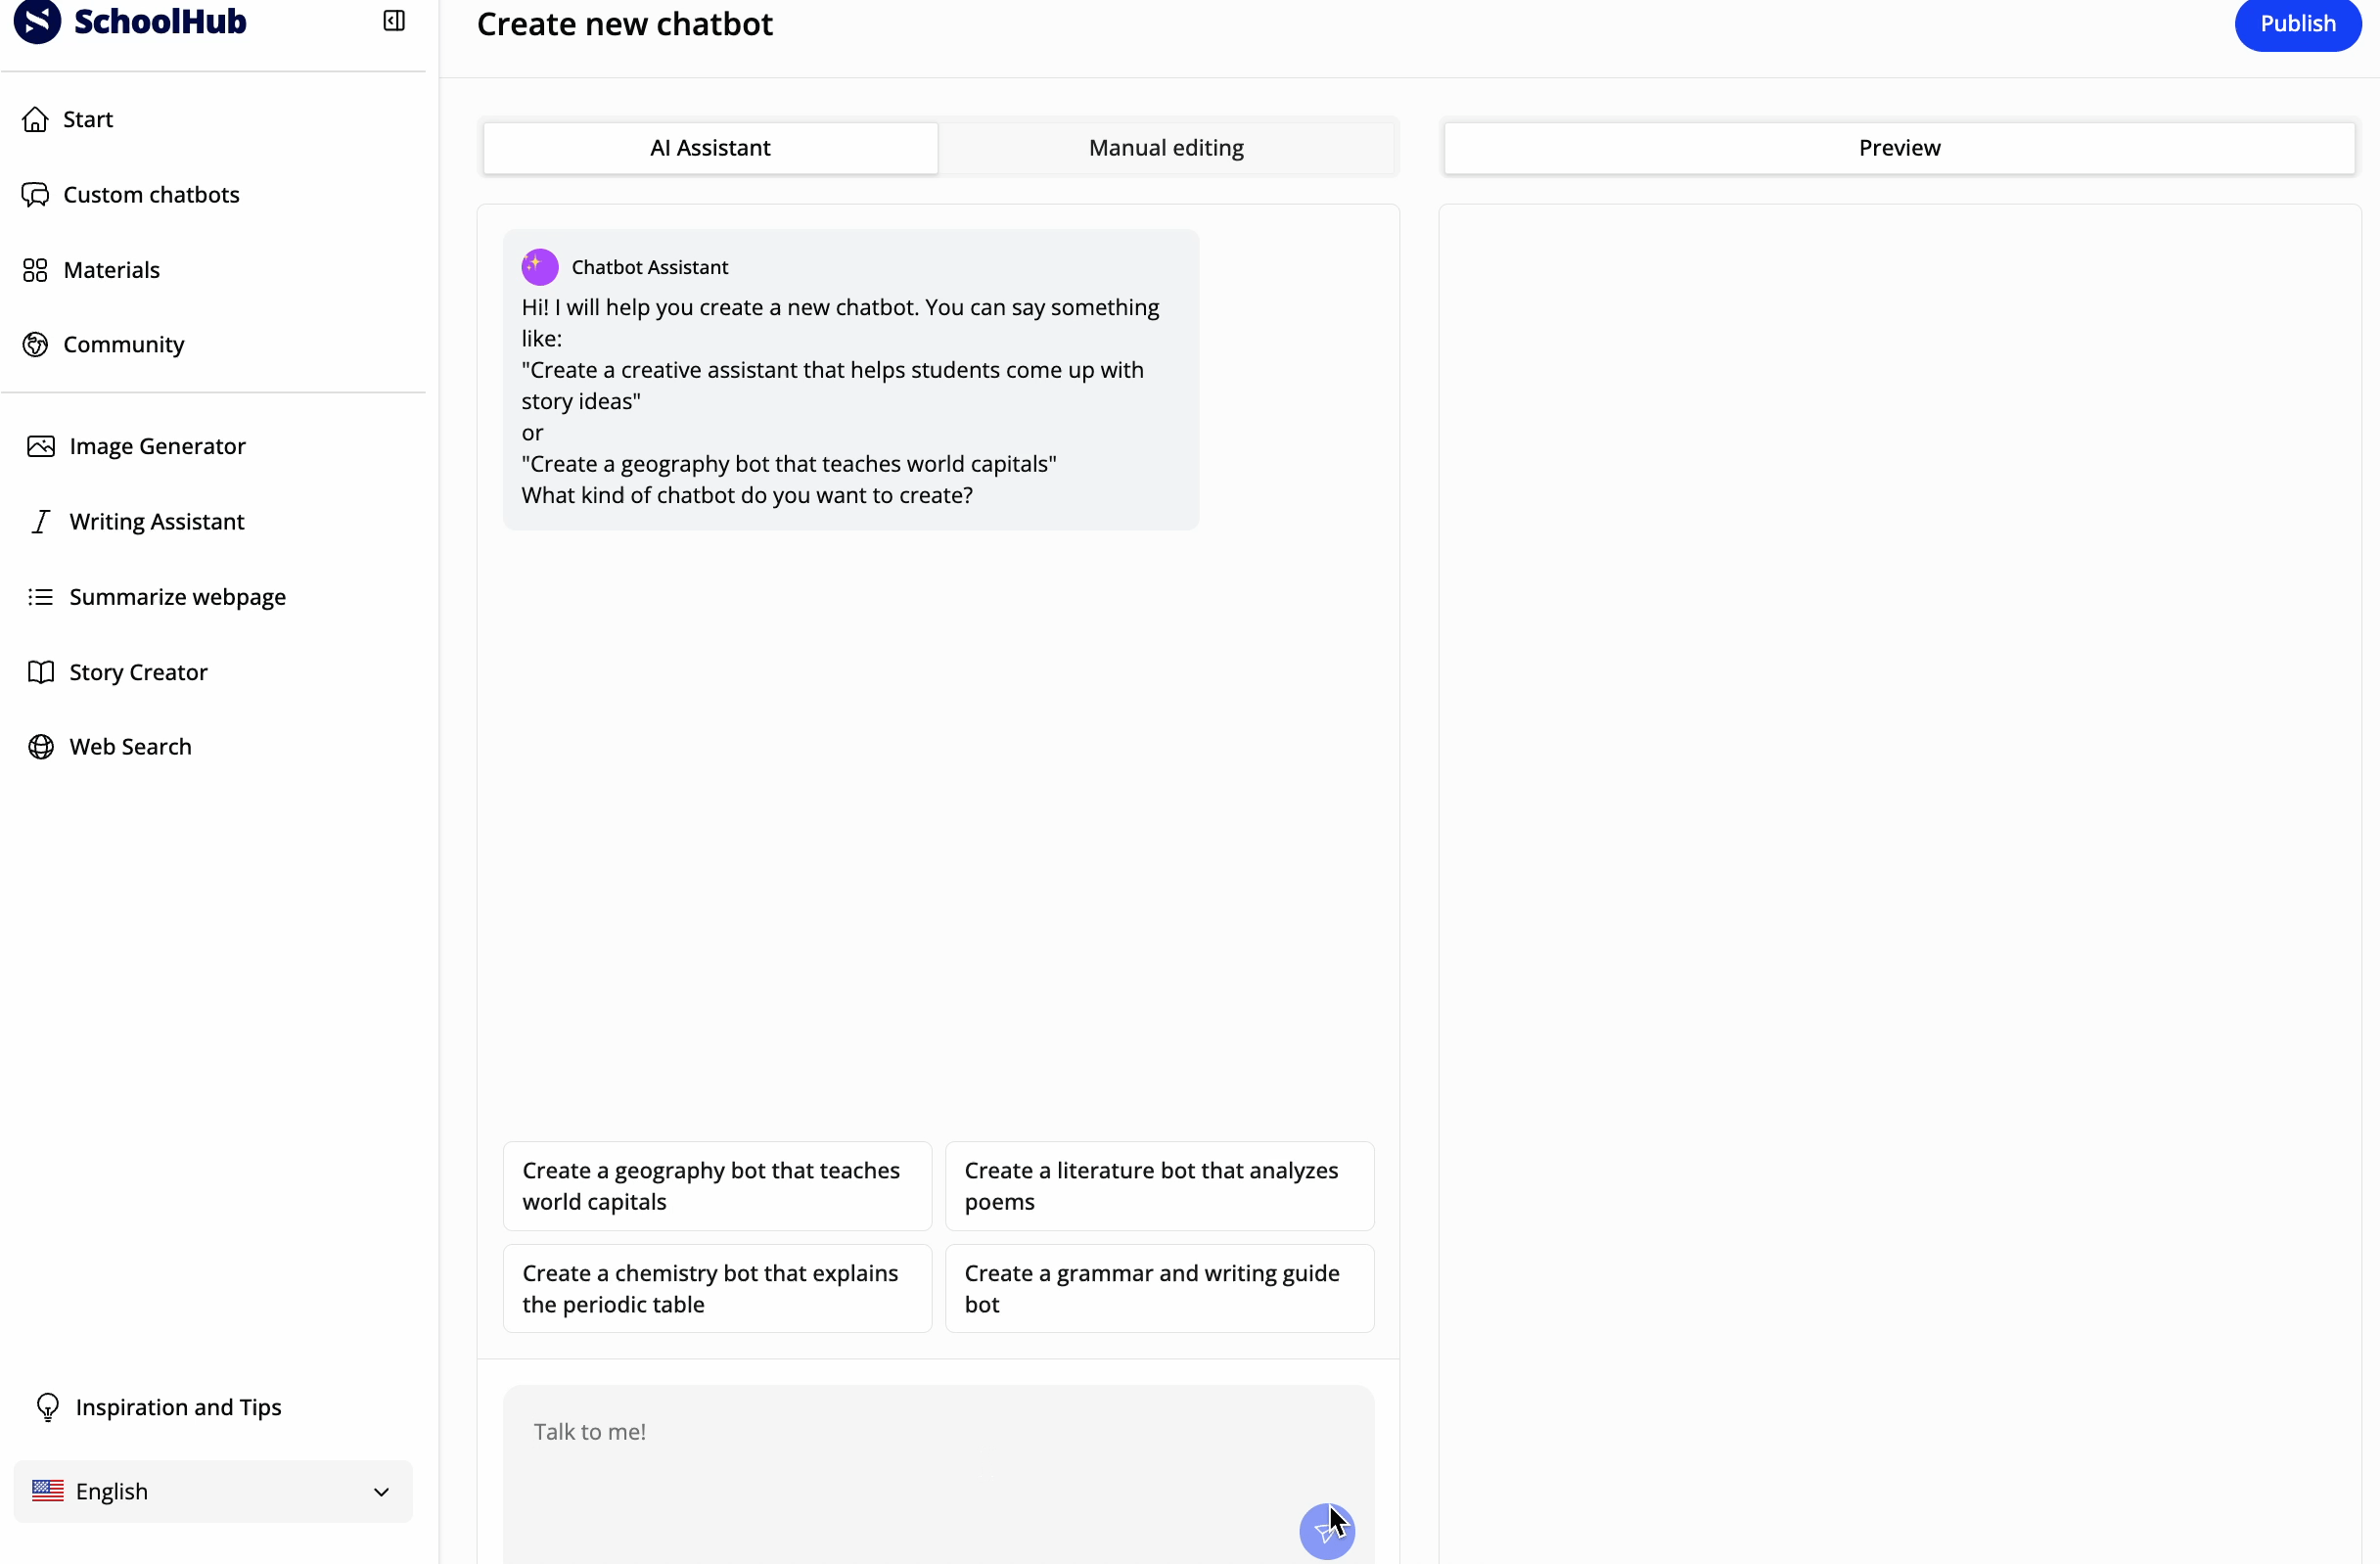This screenshot has width=2380, height=1564.
Task: Choose the geography bot world capitals suggestion
Action: (x=717, y=1186)
